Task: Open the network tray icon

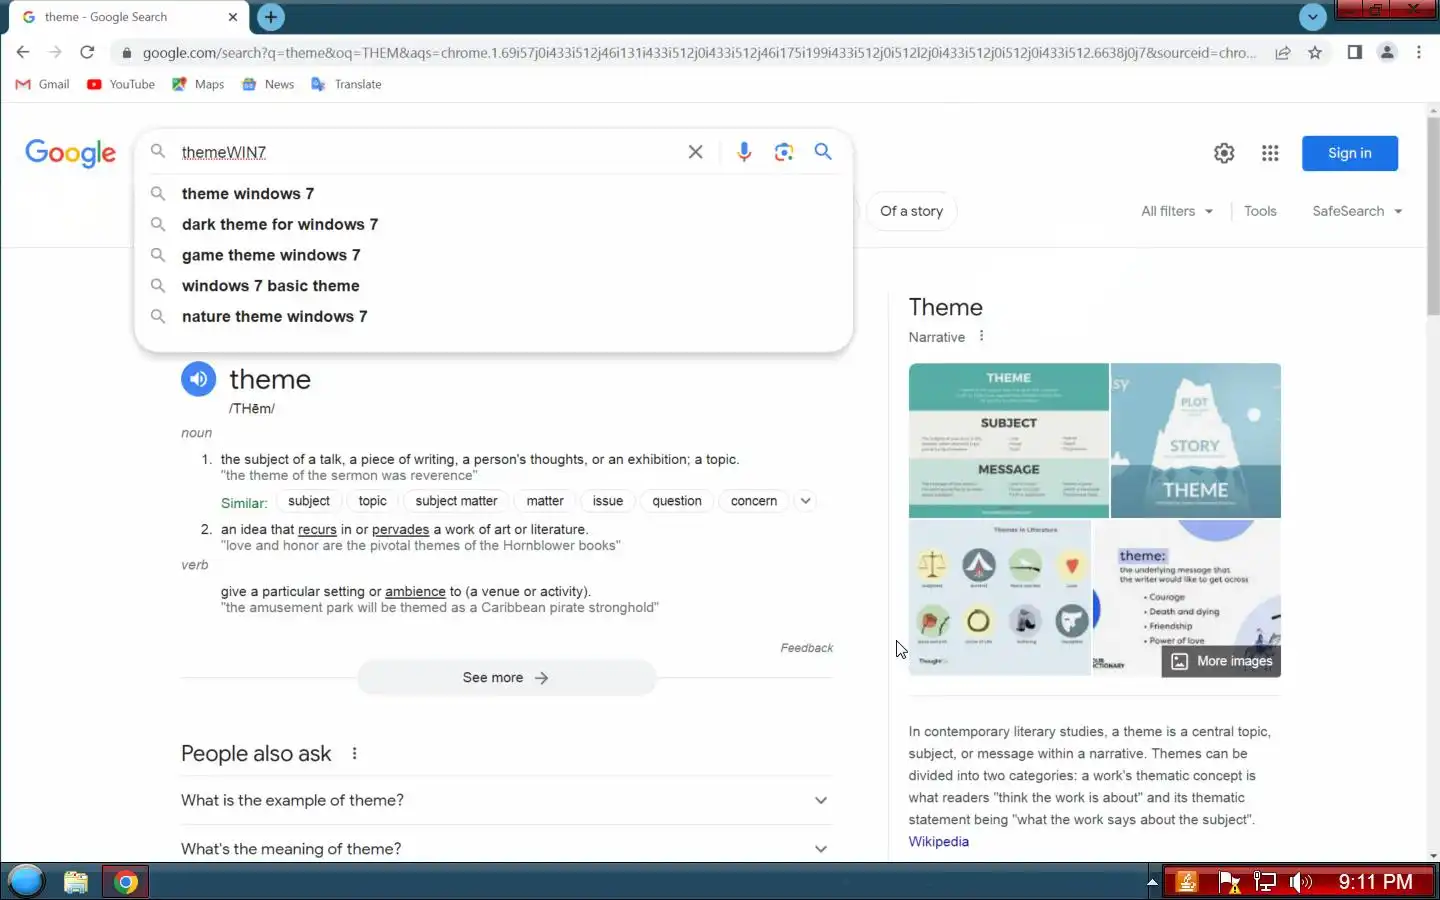Action: [1265, 882]
